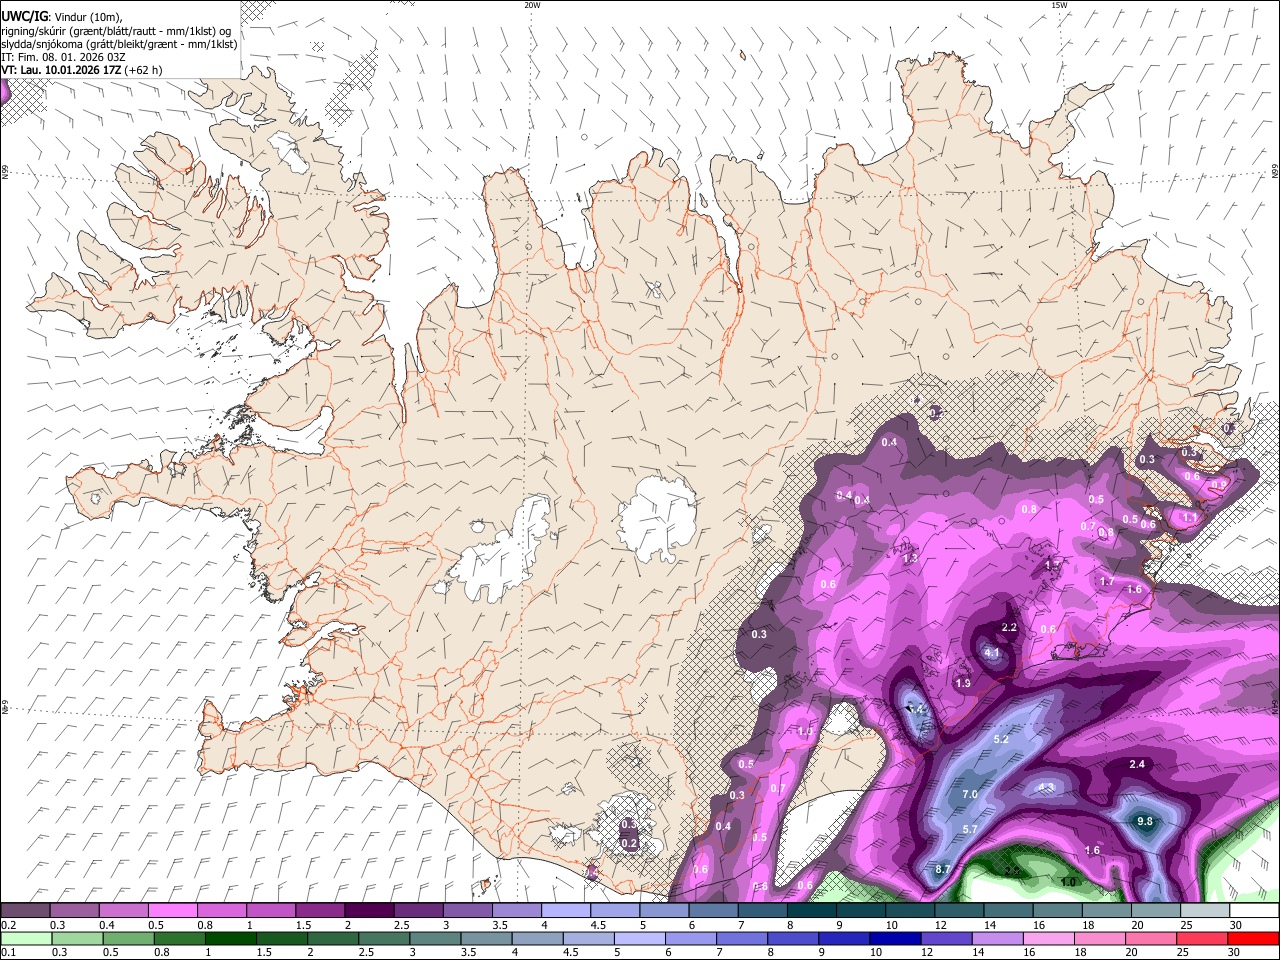Click the 'slydda/snjókoma' legend description line
Screen dimensions: 1280x960
click(119, 44)
